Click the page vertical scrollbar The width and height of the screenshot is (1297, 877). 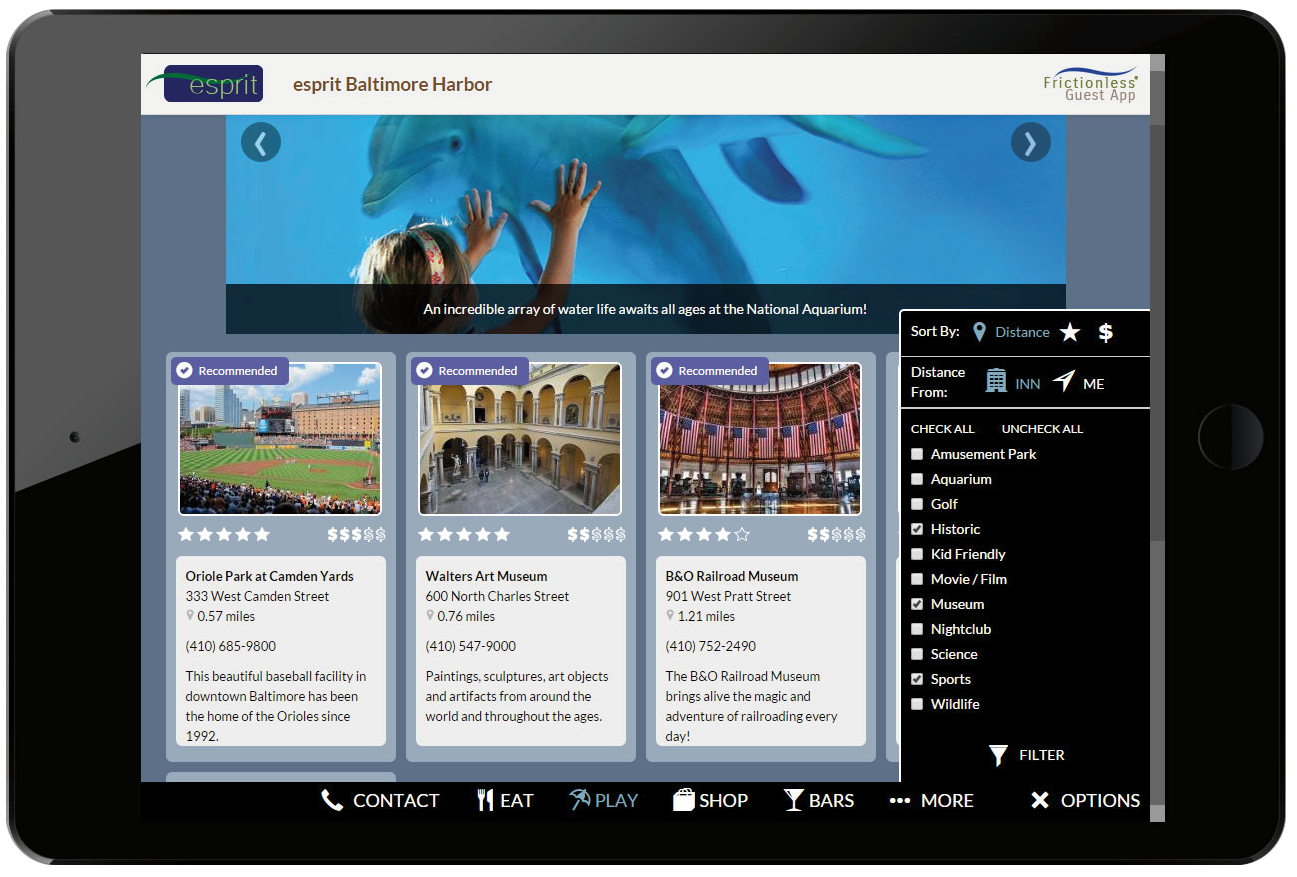point(1157,437)
